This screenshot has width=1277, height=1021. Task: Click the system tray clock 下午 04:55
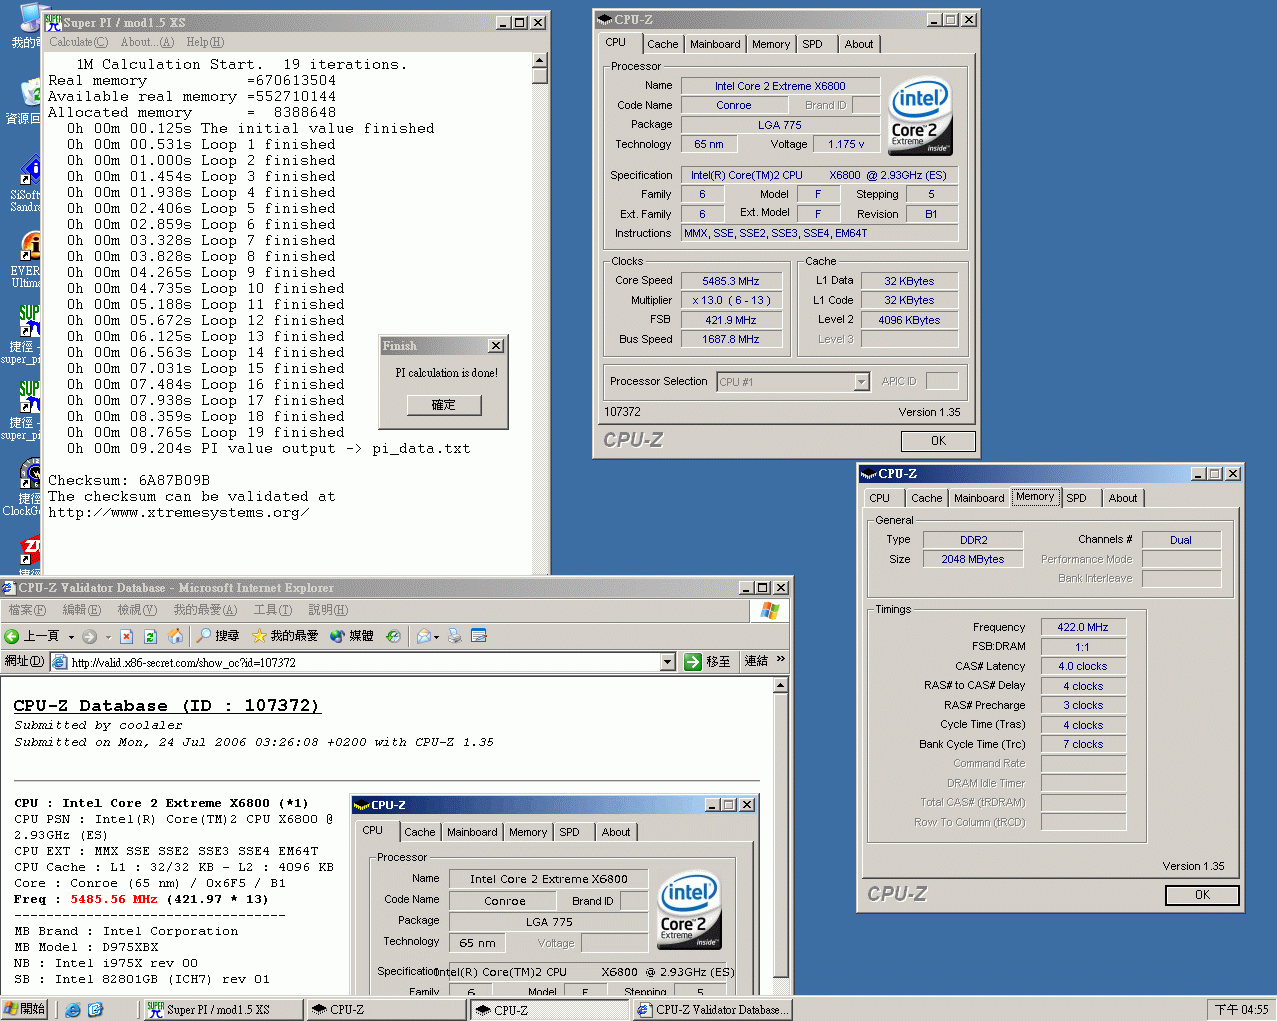(x=1241, y=1010)
